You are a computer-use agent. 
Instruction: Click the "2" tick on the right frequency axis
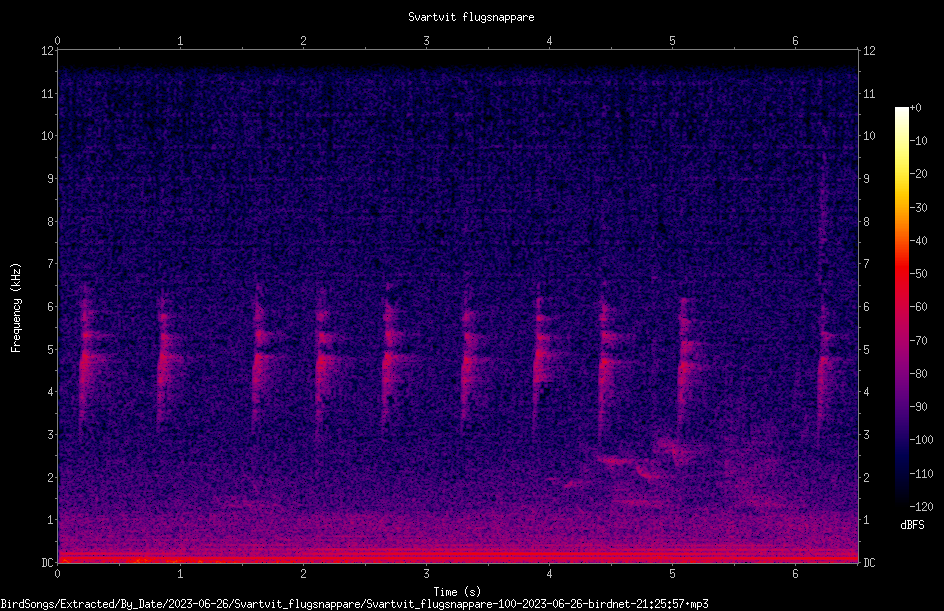pyautogui.click(x=866, y=477)
